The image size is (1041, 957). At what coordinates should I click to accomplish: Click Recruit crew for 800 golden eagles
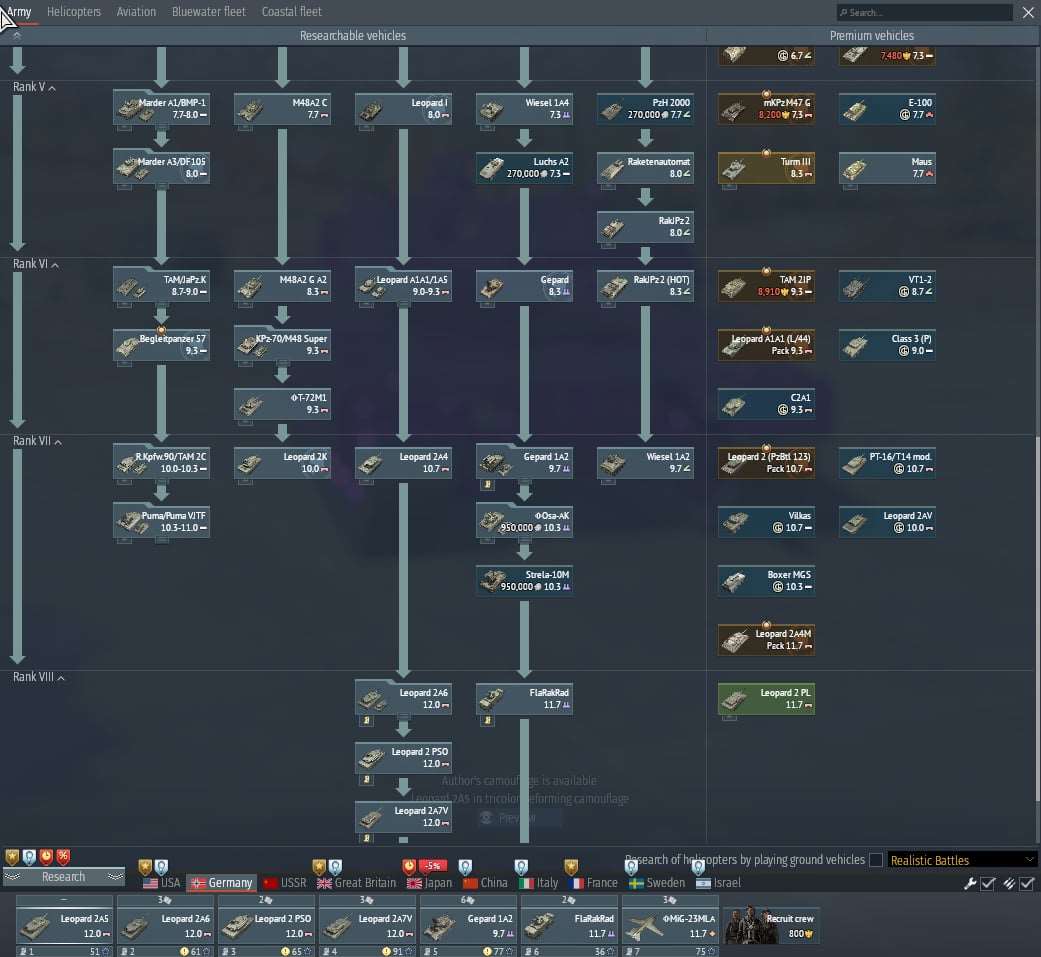[772, 925]
